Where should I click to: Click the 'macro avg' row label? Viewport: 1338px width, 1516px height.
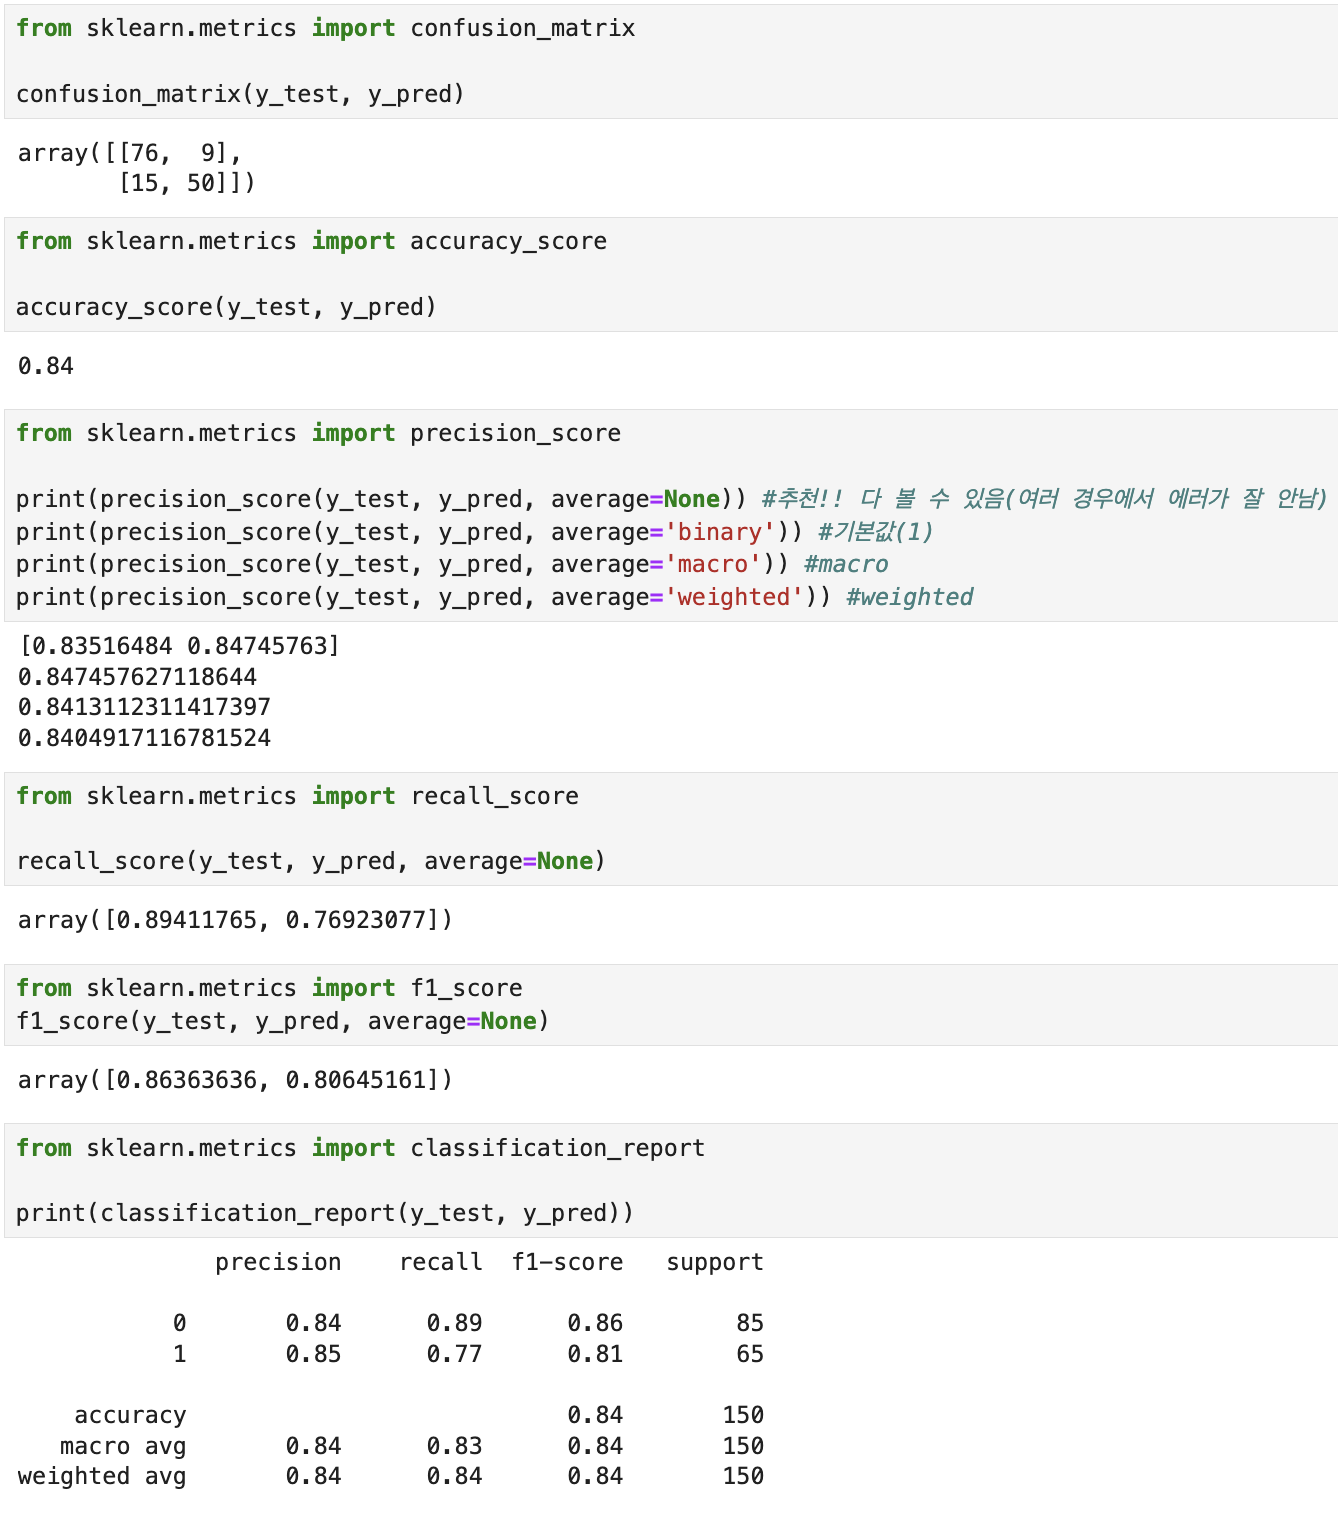123,1446
